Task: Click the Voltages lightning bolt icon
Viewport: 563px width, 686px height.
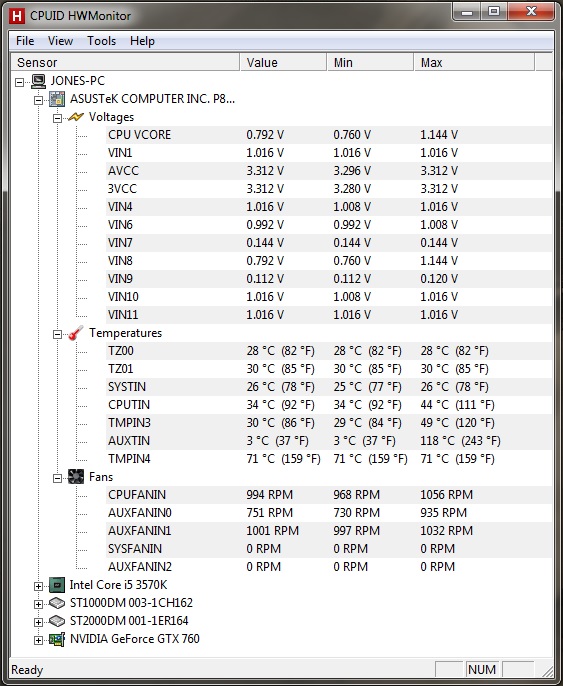Action: tap(76, 117)
